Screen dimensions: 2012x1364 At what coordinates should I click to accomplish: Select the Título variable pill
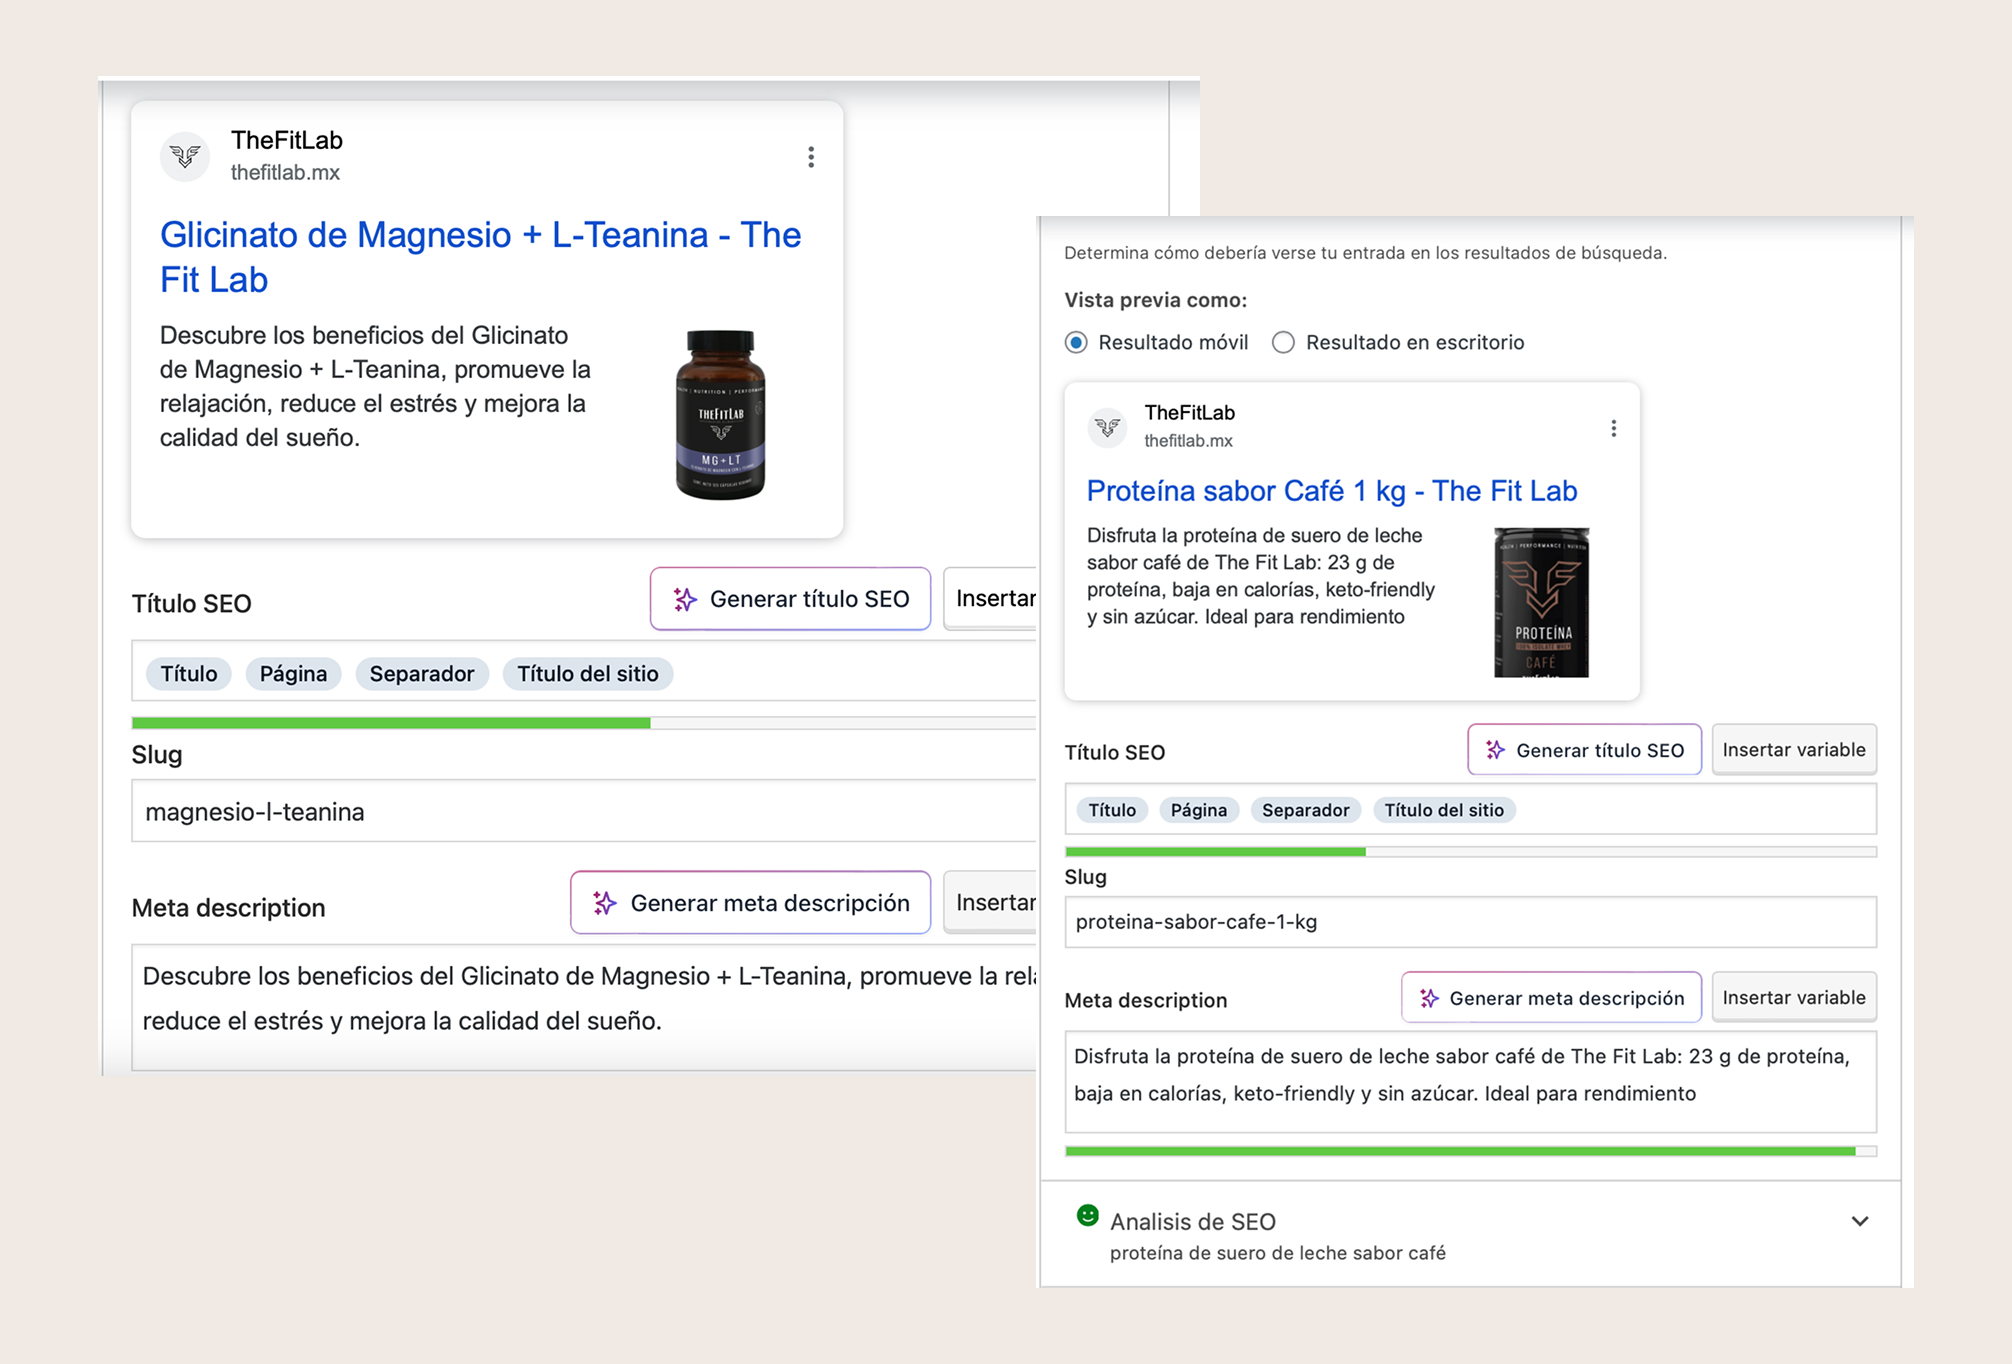1111,810
